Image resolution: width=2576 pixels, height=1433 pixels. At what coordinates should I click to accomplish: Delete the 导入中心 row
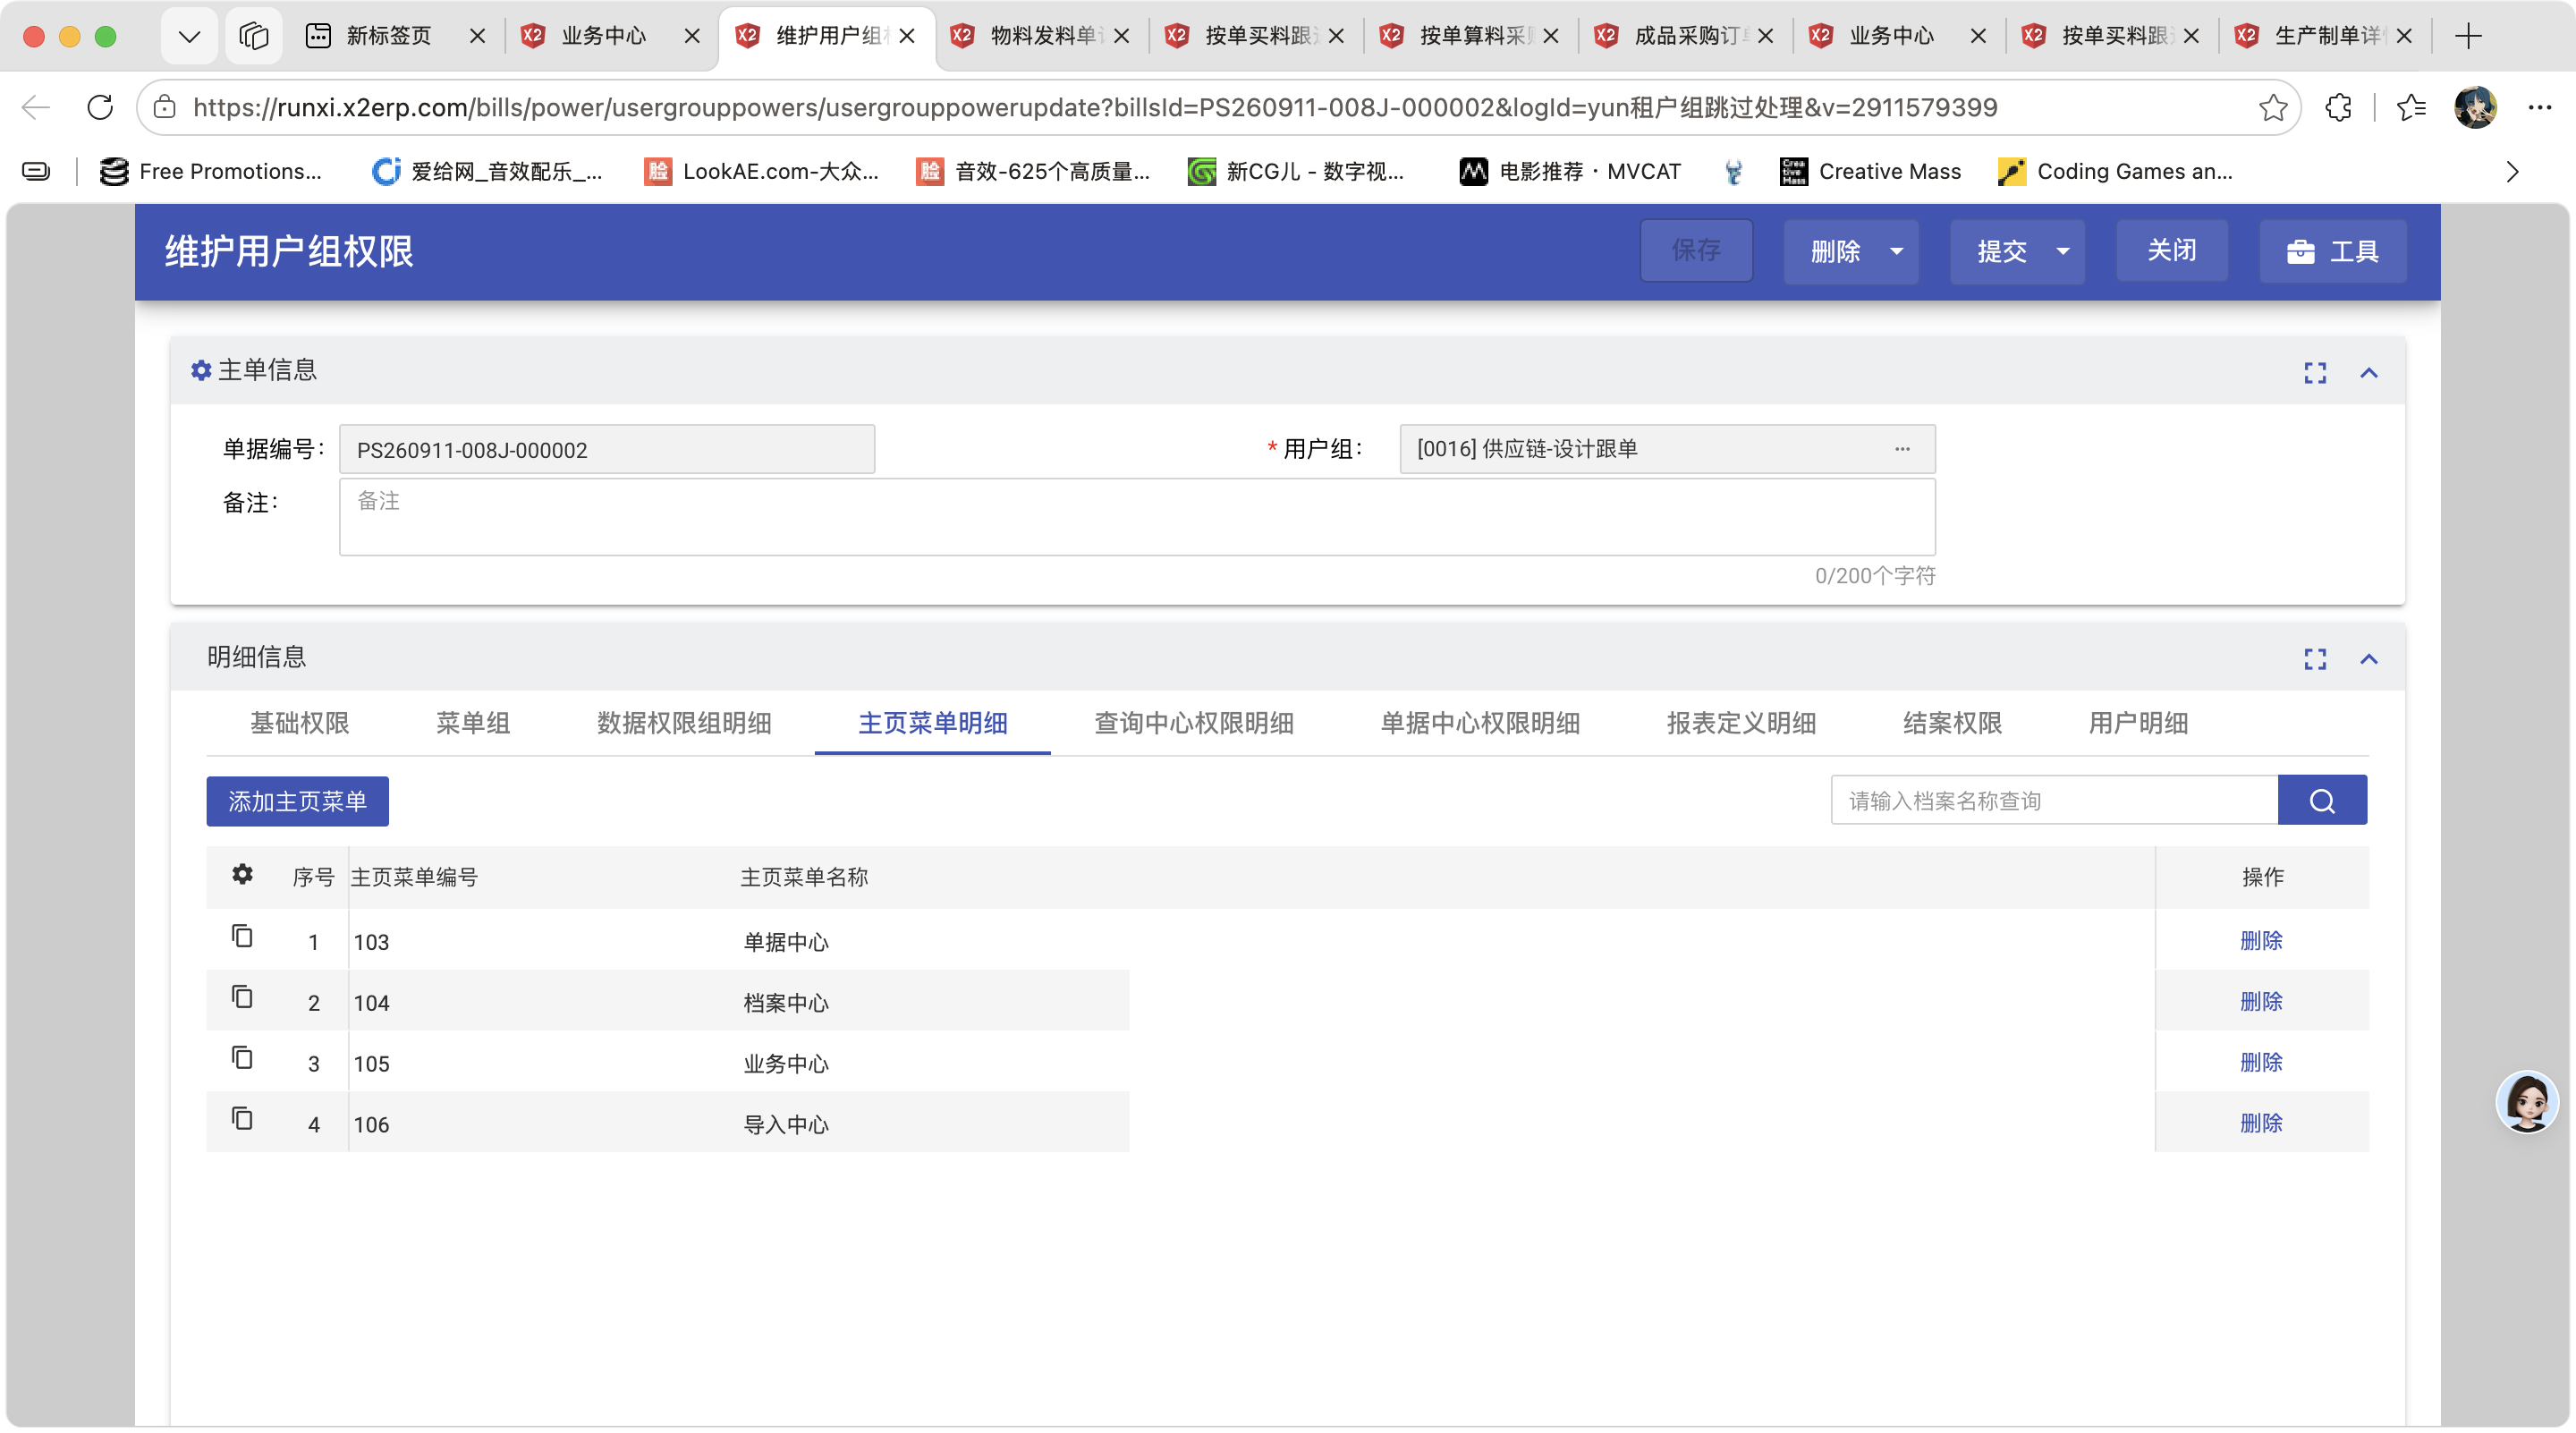click(x=2261, y=1123)
